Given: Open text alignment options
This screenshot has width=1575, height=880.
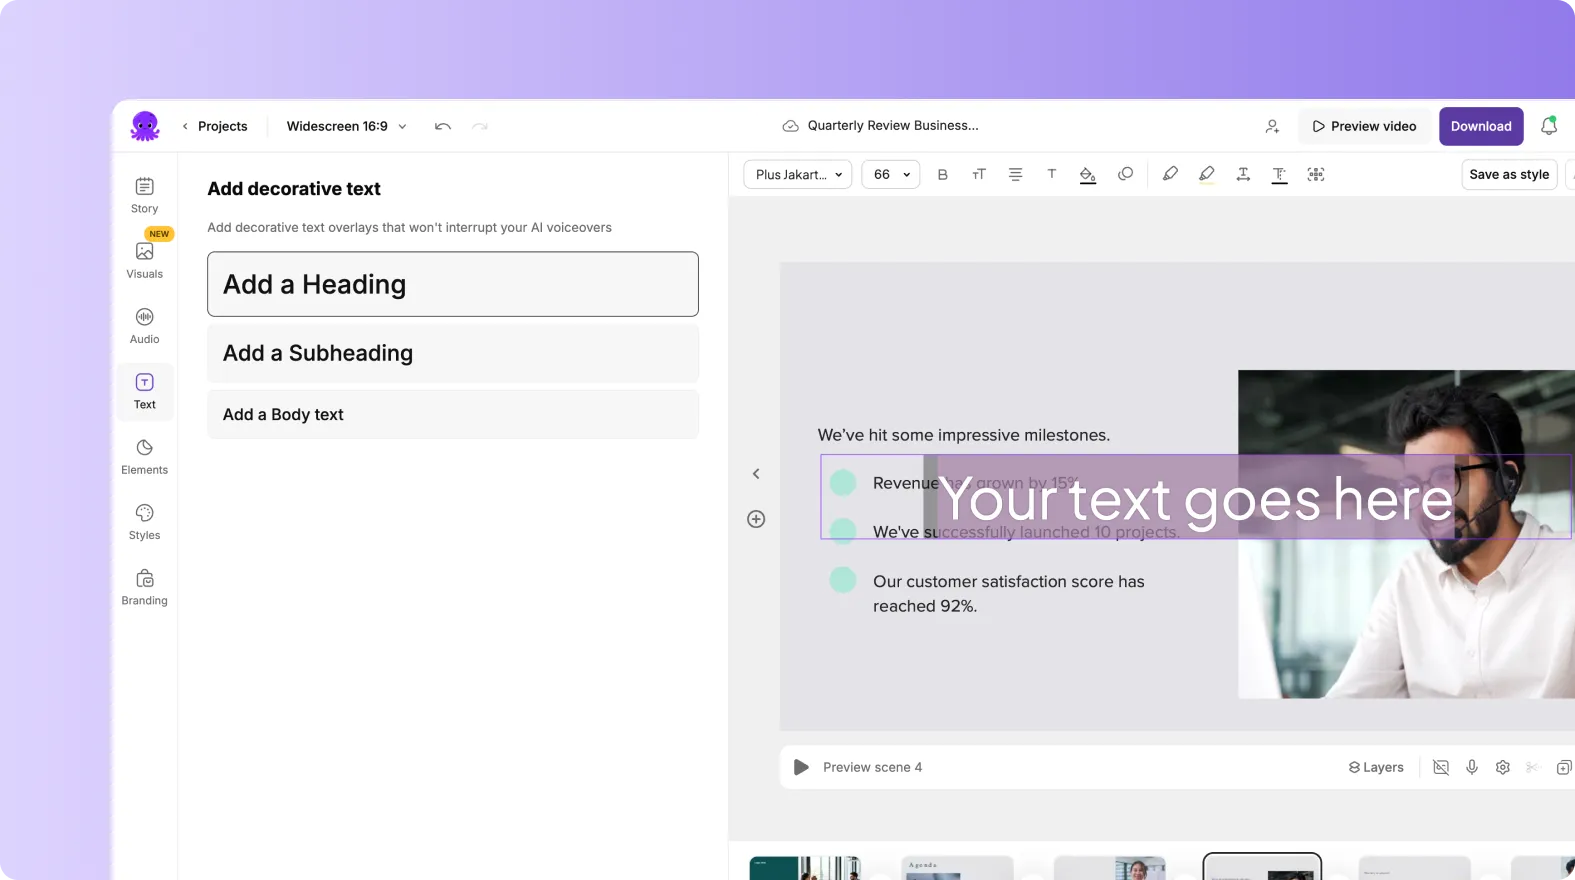Looking at the screenshot, I should 1015,174.
